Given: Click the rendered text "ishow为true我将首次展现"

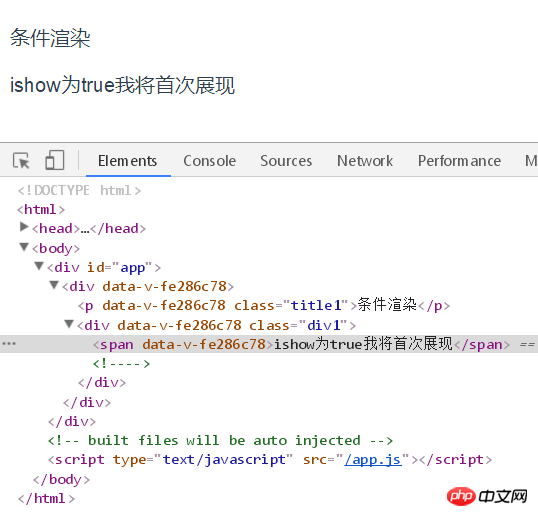Looking at the screenshot, I should pos(122,85).
